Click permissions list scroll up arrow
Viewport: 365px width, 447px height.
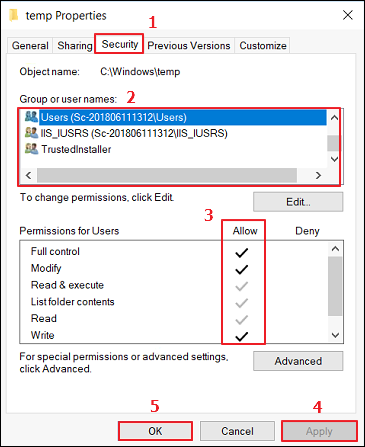tap(335, 249)
